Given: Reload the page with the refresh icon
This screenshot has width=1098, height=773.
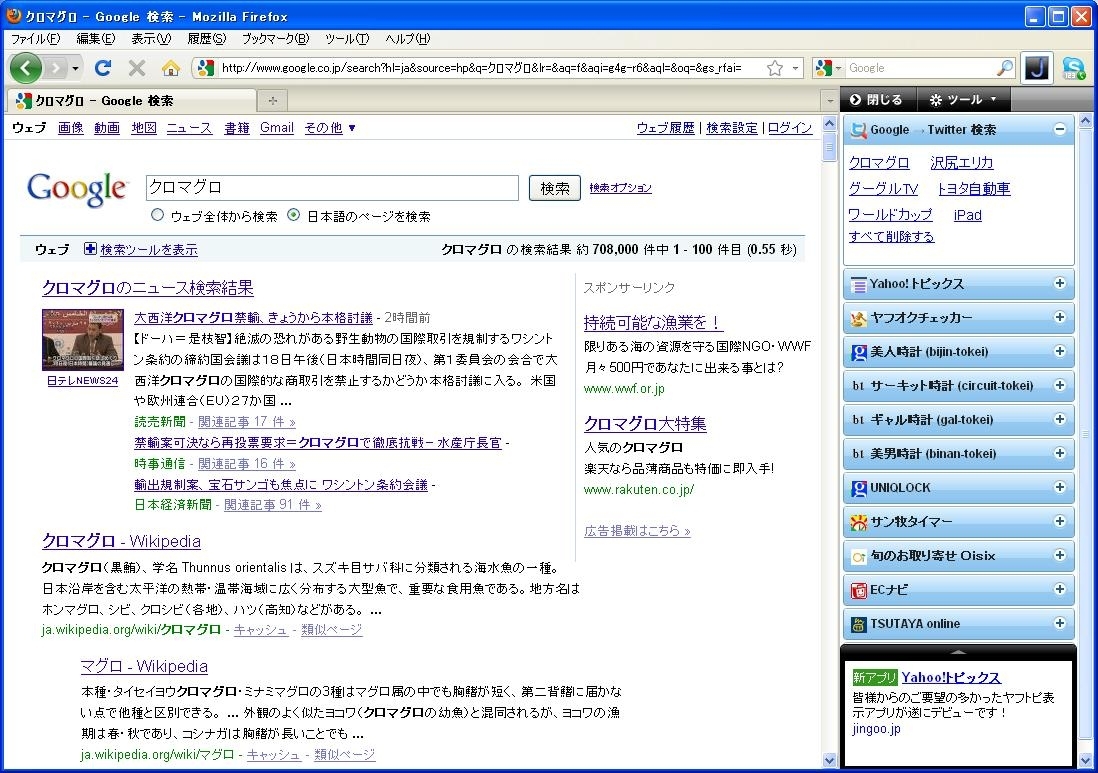Looking at the screenshot, I should 103,68.
